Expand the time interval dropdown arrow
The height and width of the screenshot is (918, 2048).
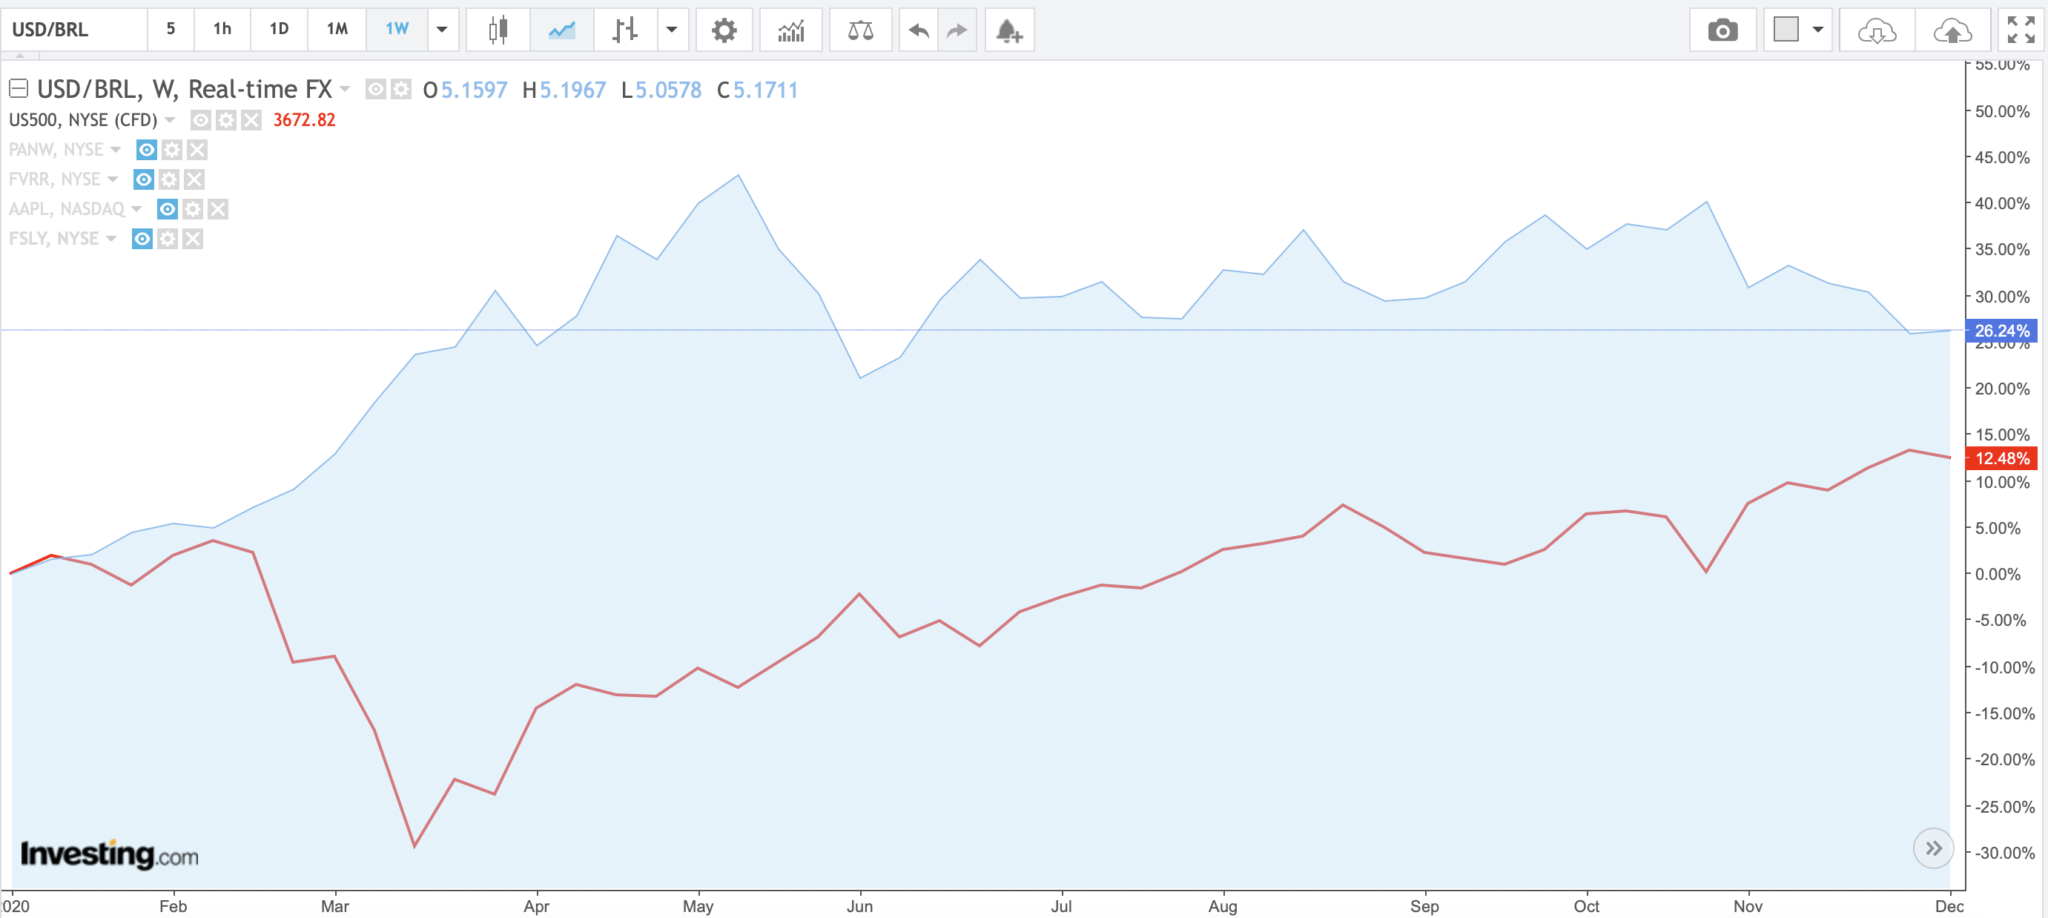click(442, 30)
